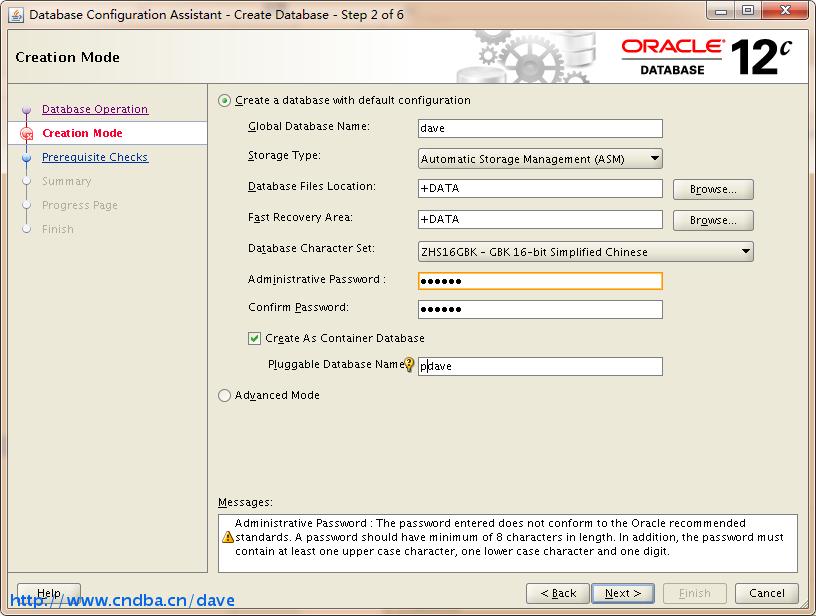Click the Next button
816x616 pixels.
pos(623,593)
